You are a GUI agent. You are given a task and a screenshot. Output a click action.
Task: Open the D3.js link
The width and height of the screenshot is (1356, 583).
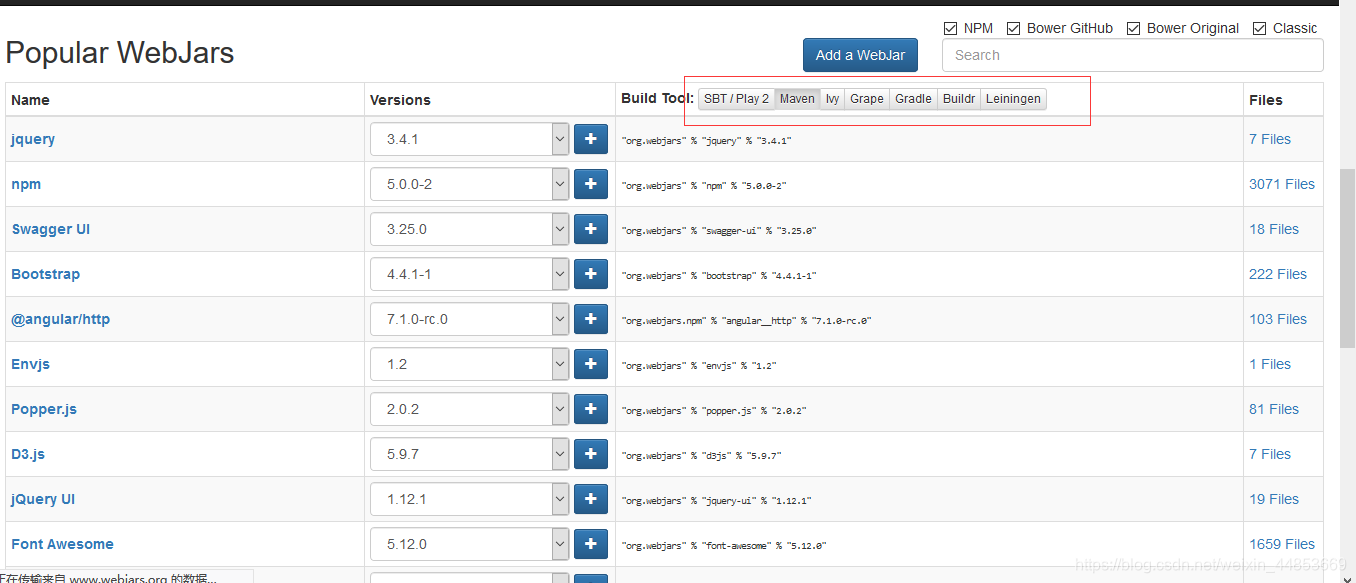(x=28, y=454)
